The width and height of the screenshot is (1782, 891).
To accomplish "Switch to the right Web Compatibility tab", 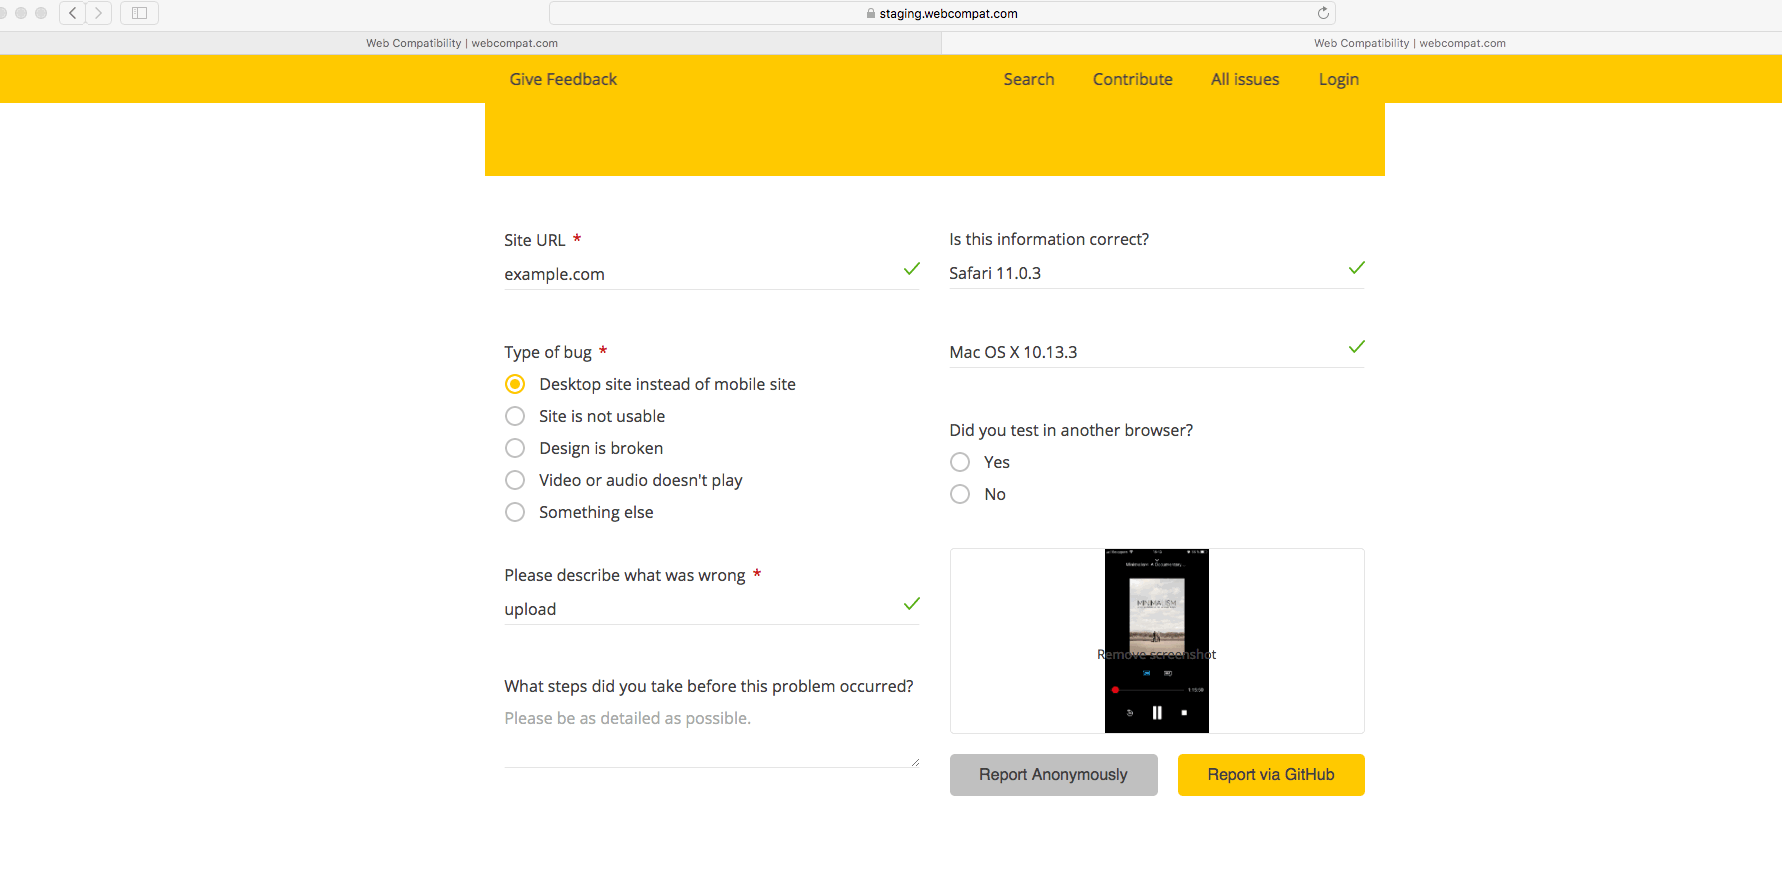I will click(x=1410, y=43).
